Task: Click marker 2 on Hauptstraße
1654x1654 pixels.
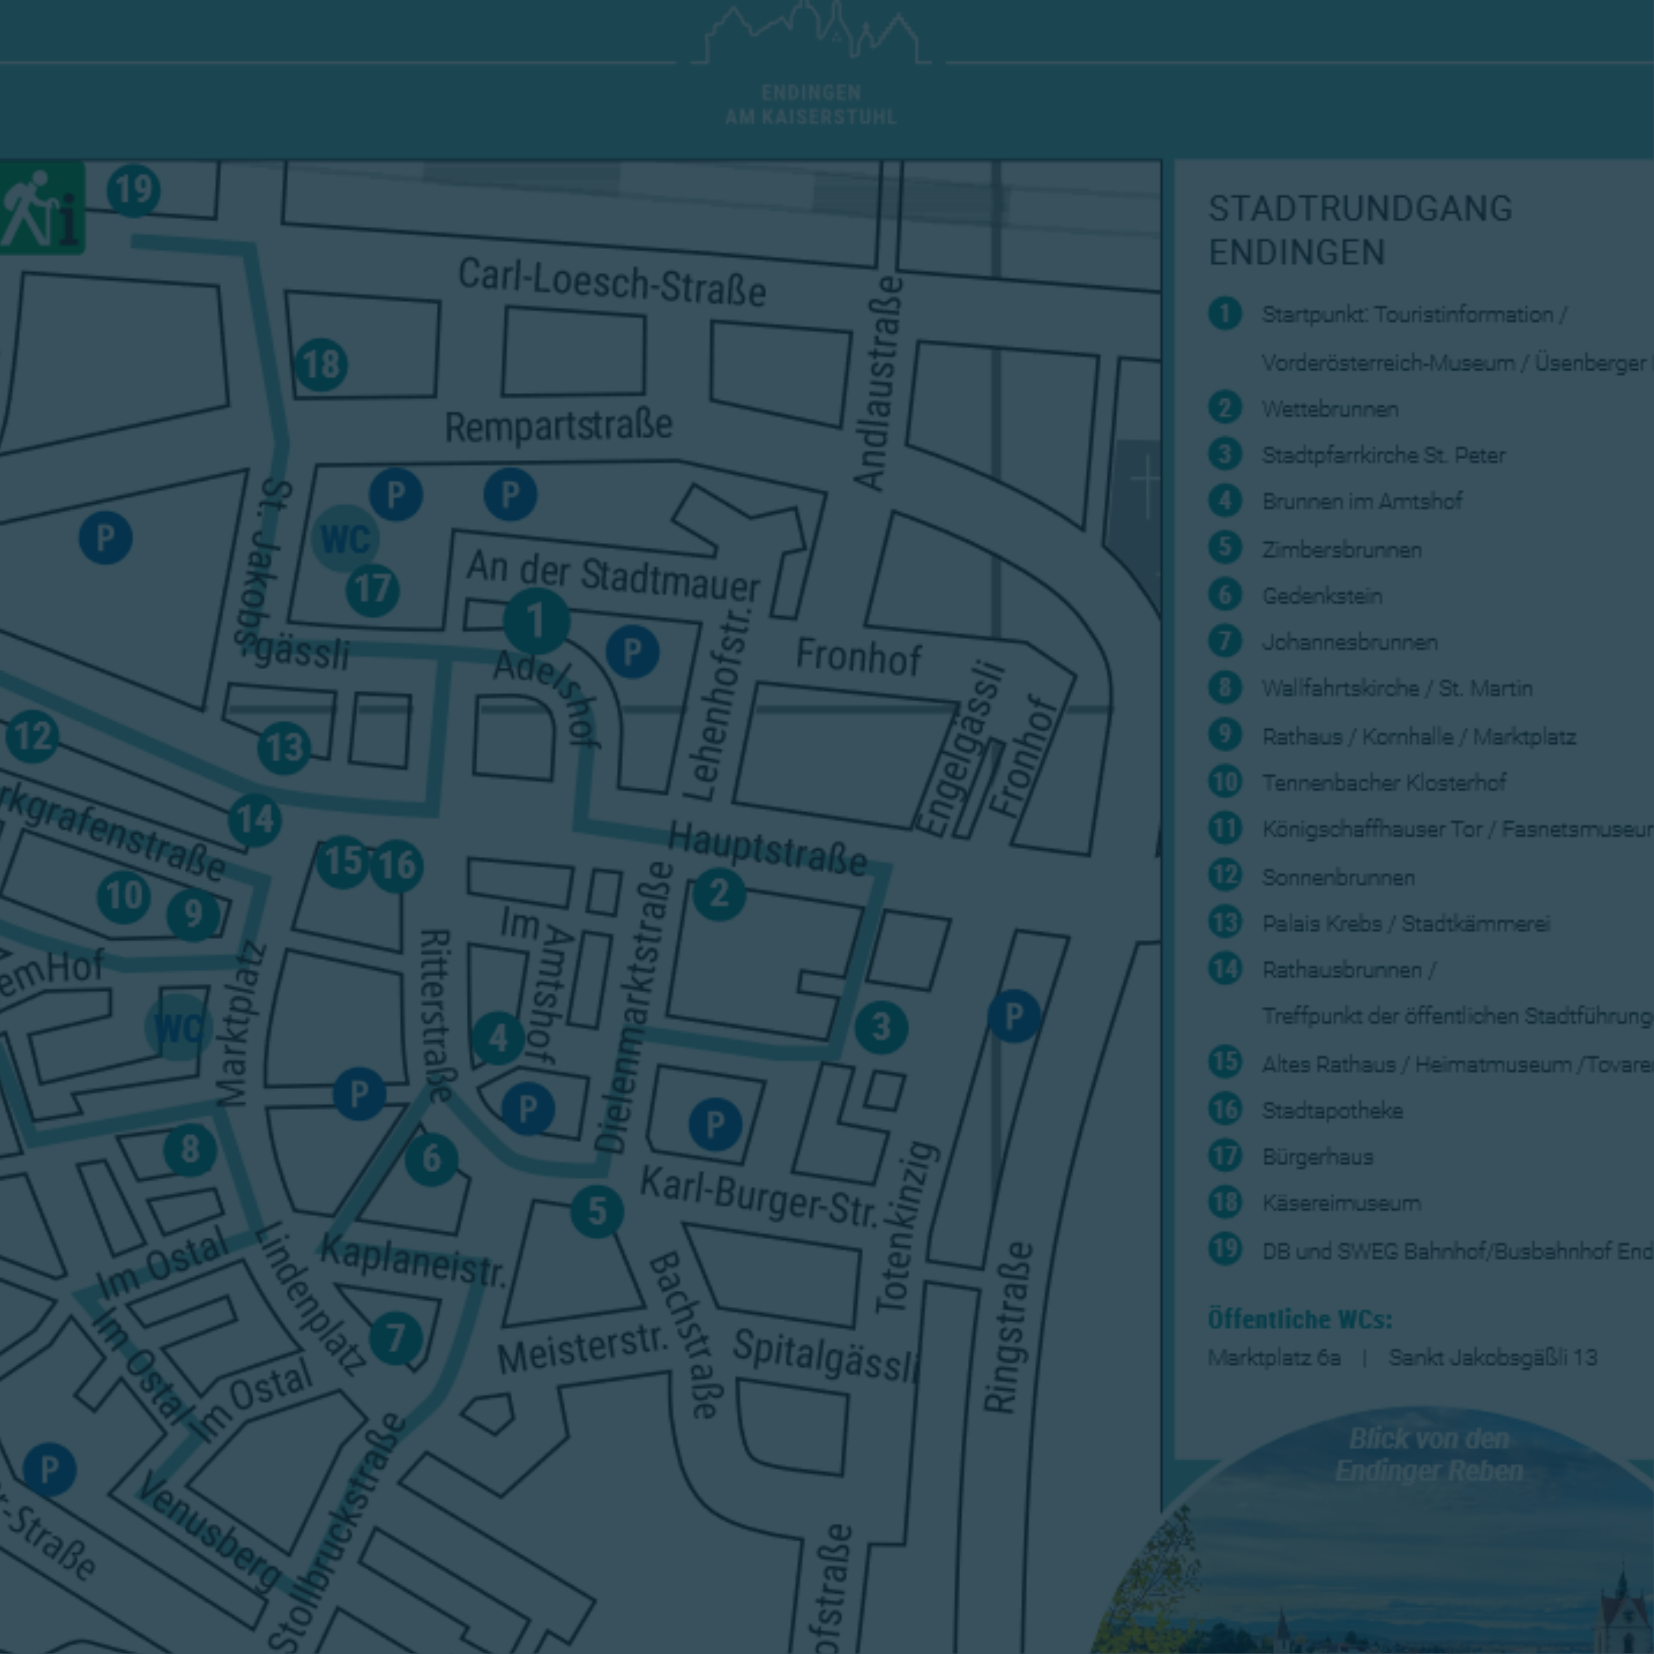Action: pyautogui.click(x=719, y=893)
